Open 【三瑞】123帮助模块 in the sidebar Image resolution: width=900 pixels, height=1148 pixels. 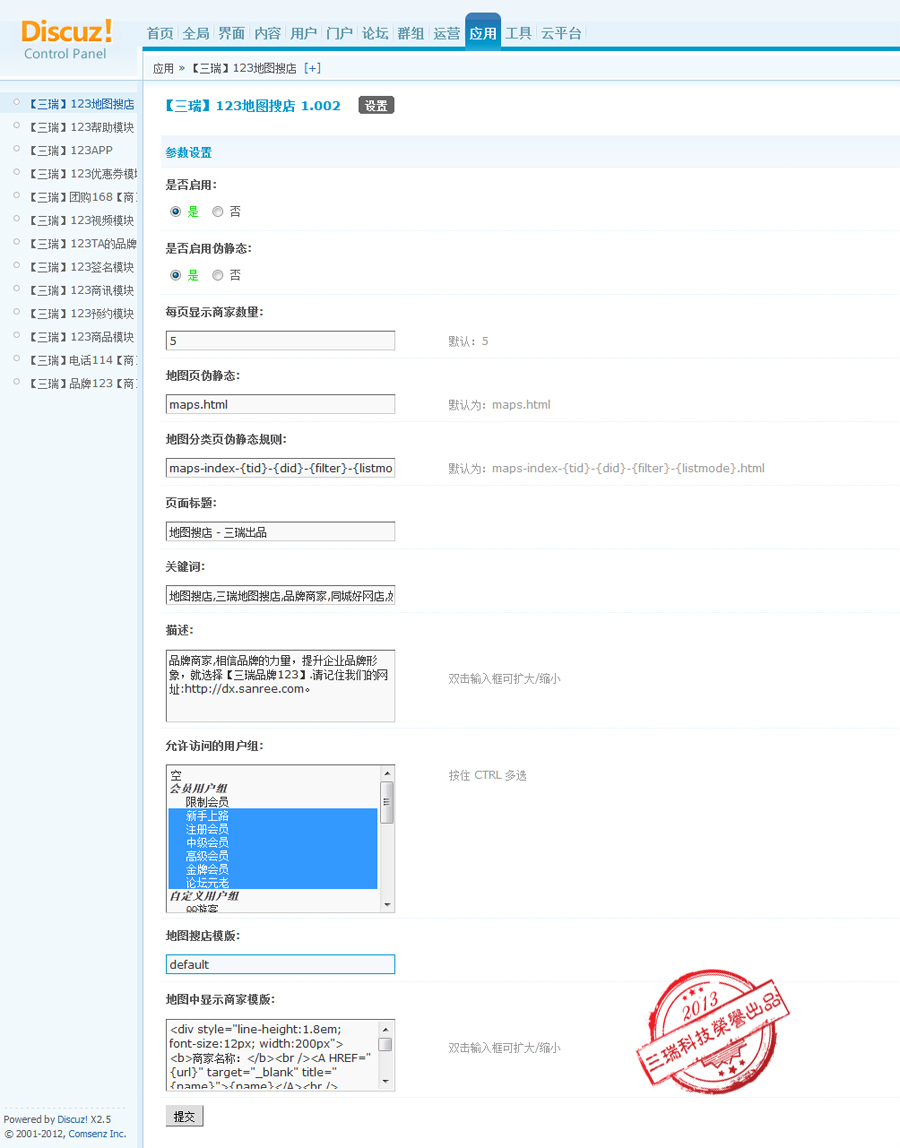81,127
